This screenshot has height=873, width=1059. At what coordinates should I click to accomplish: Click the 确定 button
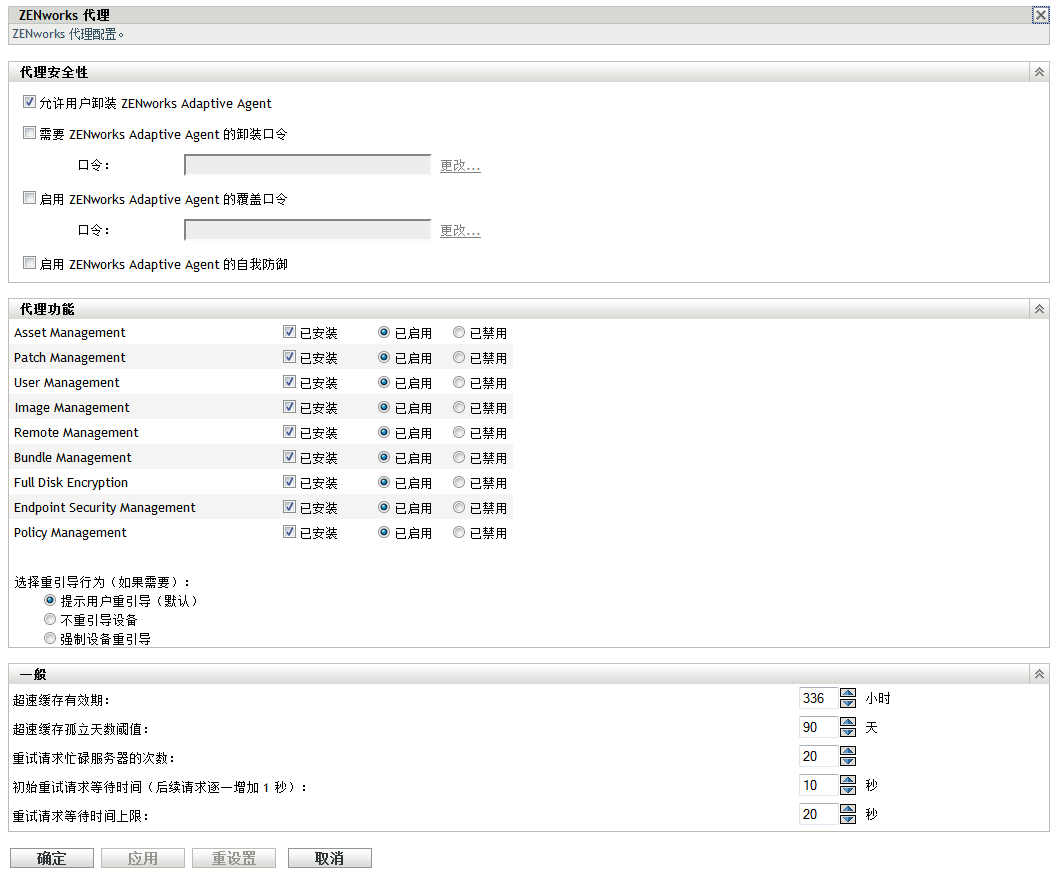[51, 858]
